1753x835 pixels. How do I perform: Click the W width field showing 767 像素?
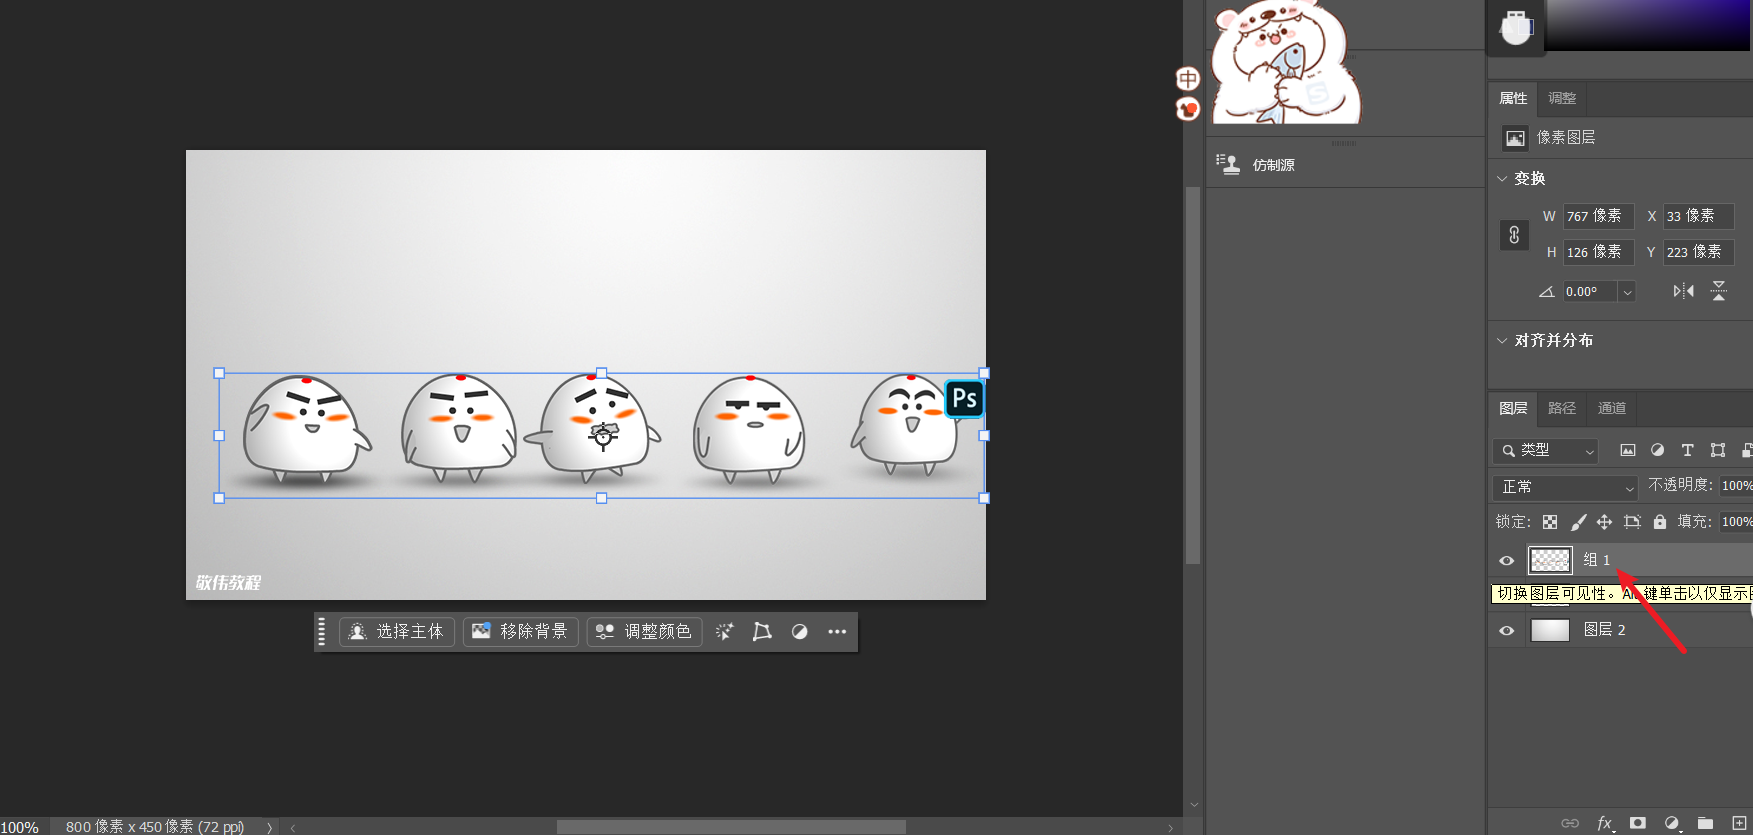(x=1598, y=216)
